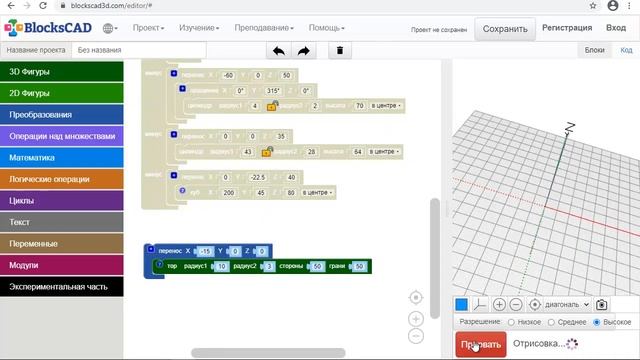Center the workspace blocks with target icon
The width and height of the screenshot is (640, 360).
coord(416,298)
